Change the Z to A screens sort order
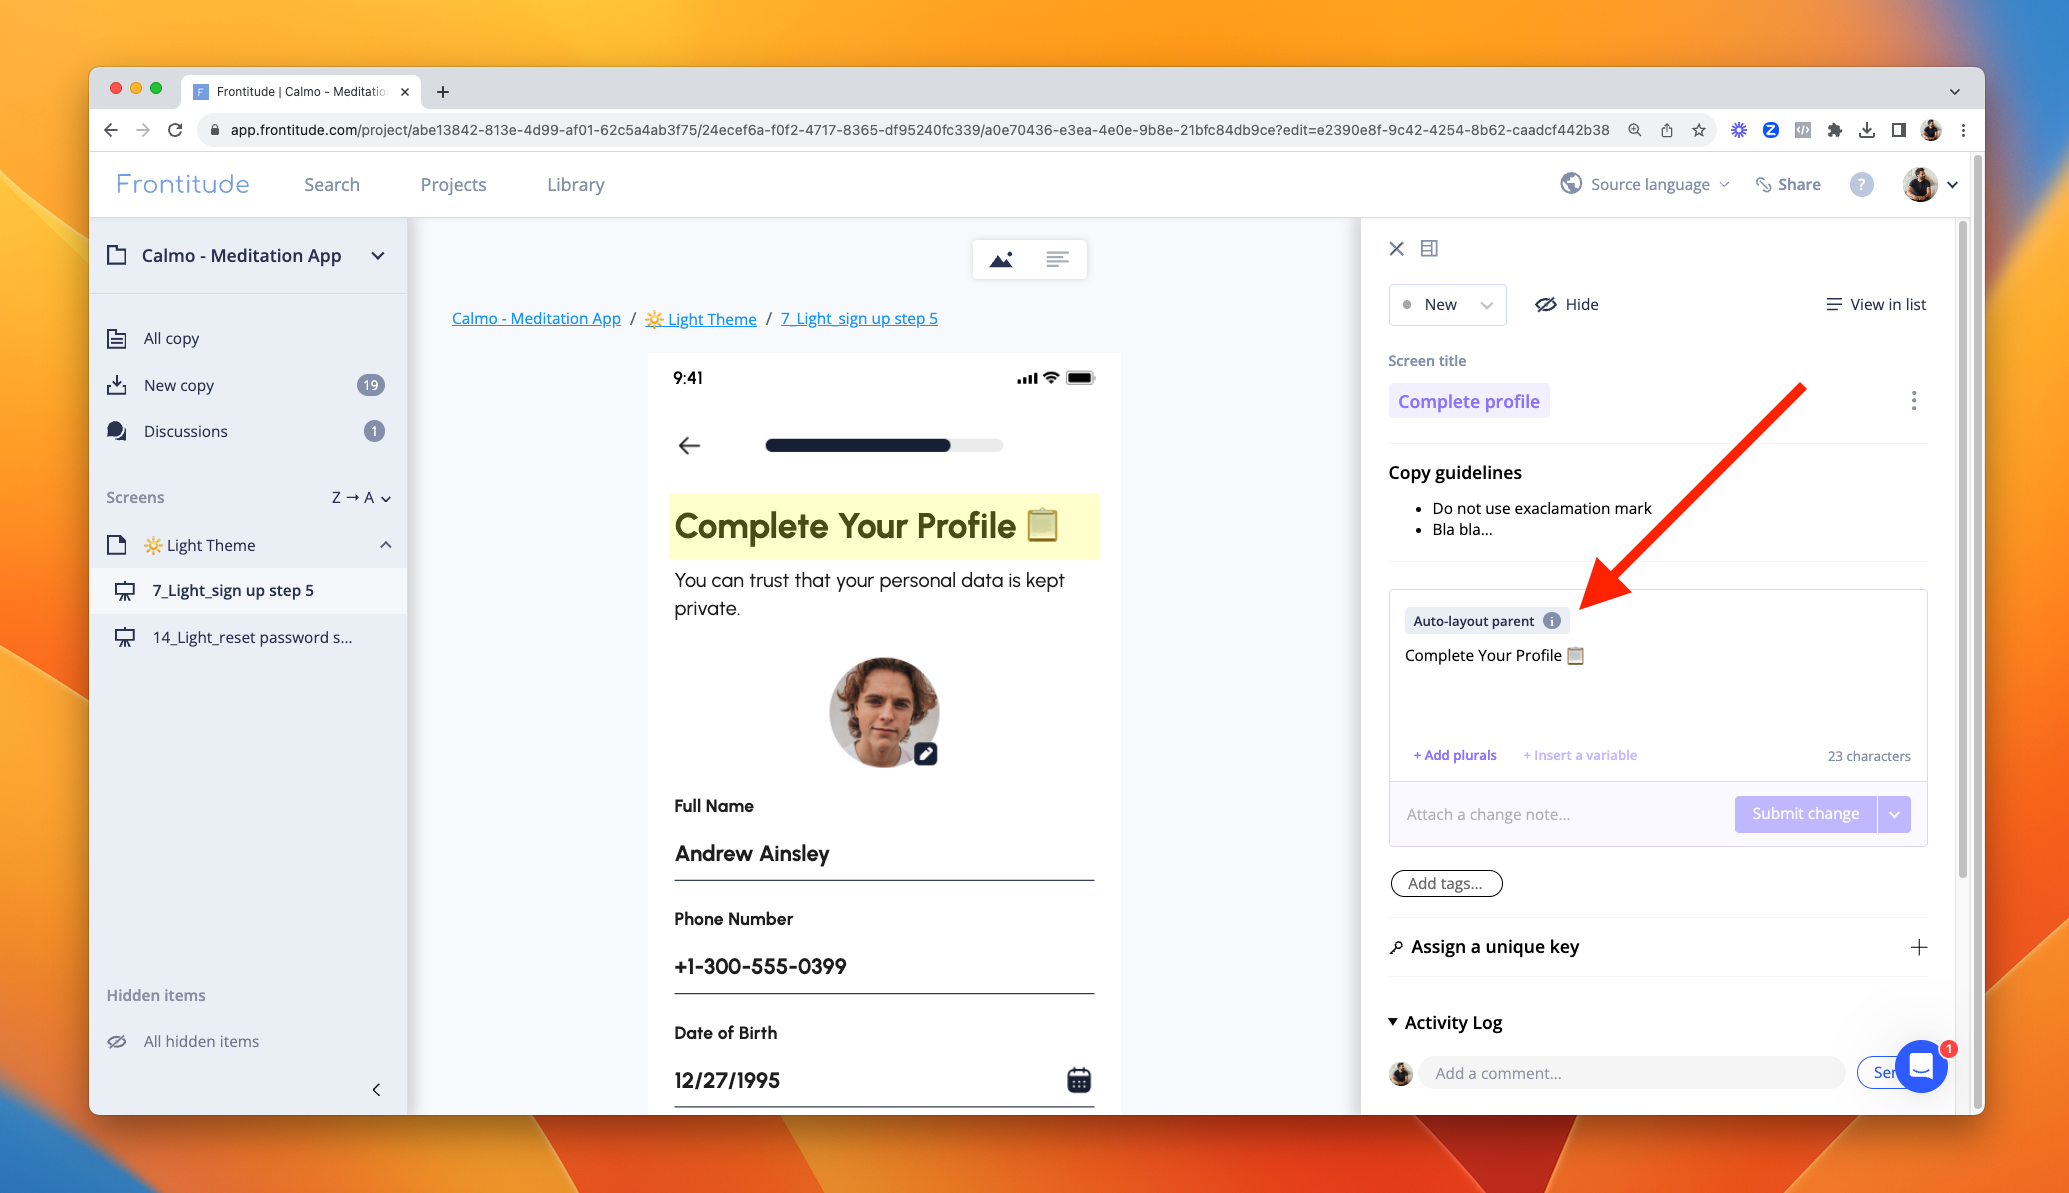 coord(361,498)
